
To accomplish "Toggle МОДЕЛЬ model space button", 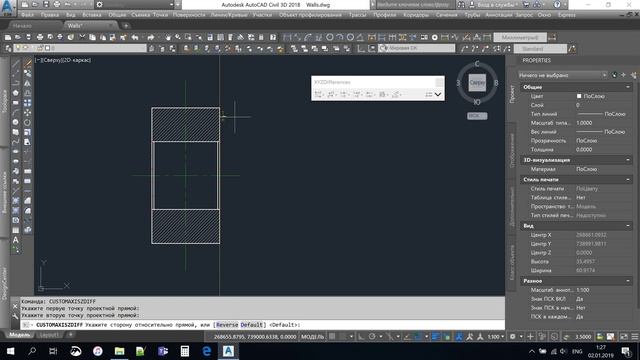I will point(312,337).
